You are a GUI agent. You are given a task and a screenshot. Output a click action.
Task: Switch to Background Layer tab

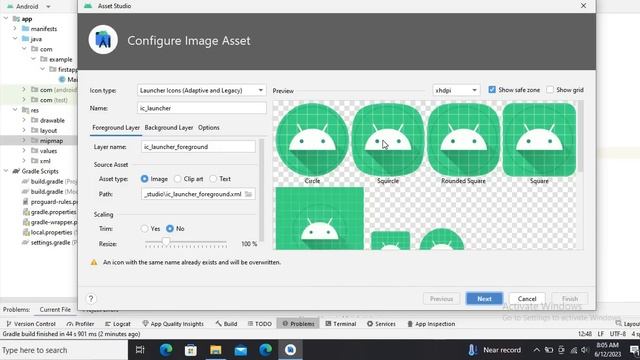click(169, 128)
